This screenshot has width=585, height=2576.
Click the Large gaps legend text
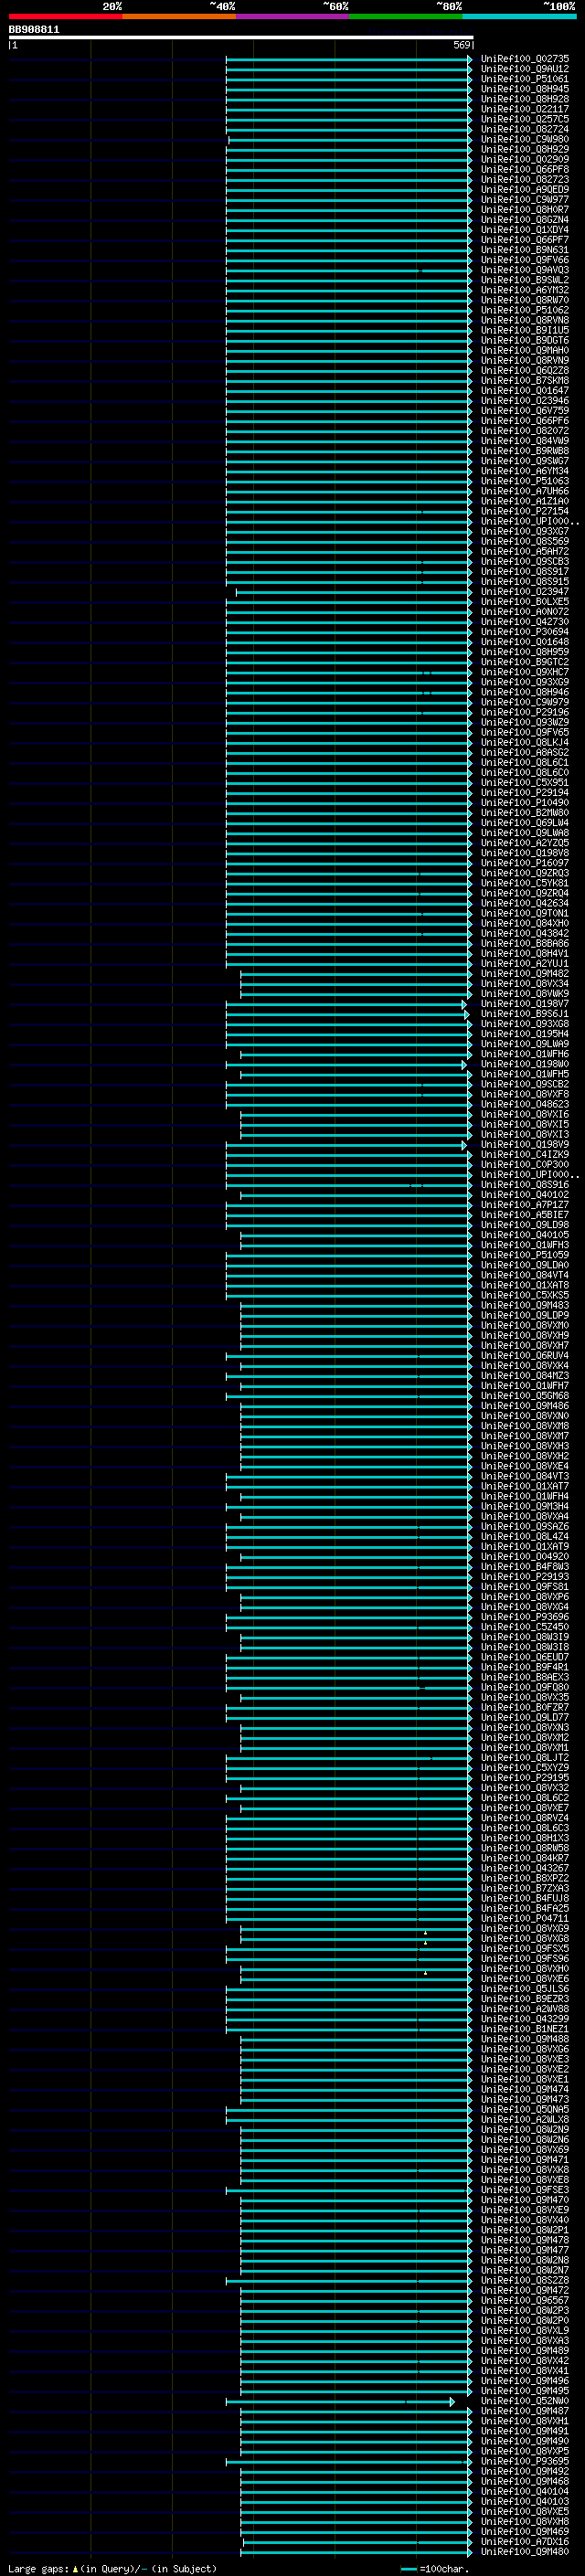(x=112, y=2568)
